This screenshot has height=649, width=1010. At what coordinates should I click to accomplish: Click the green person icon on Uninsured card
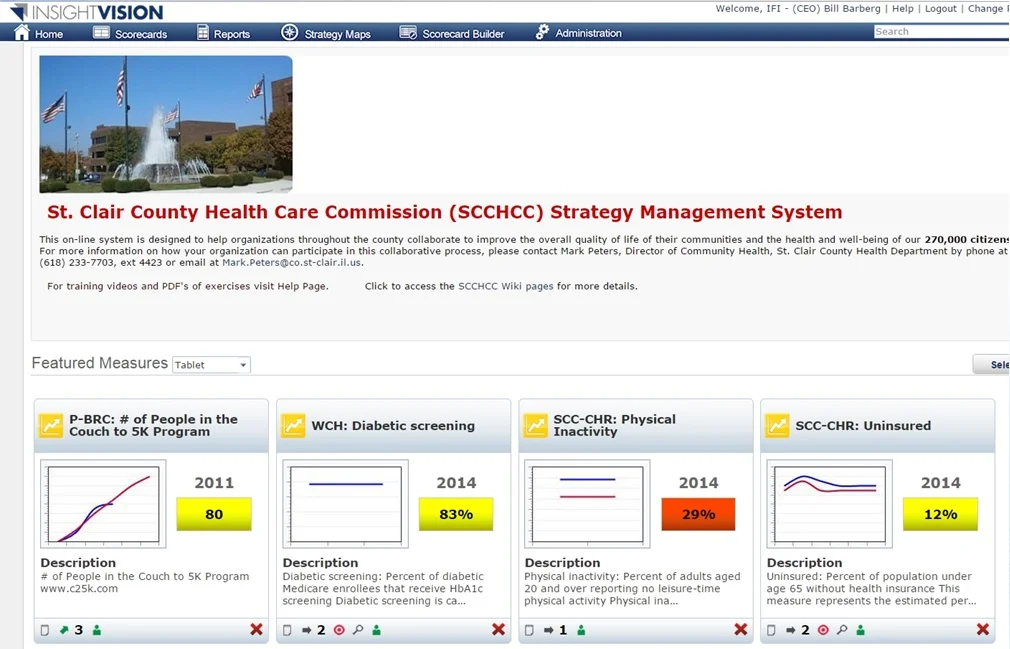click(x=861, y=630)
